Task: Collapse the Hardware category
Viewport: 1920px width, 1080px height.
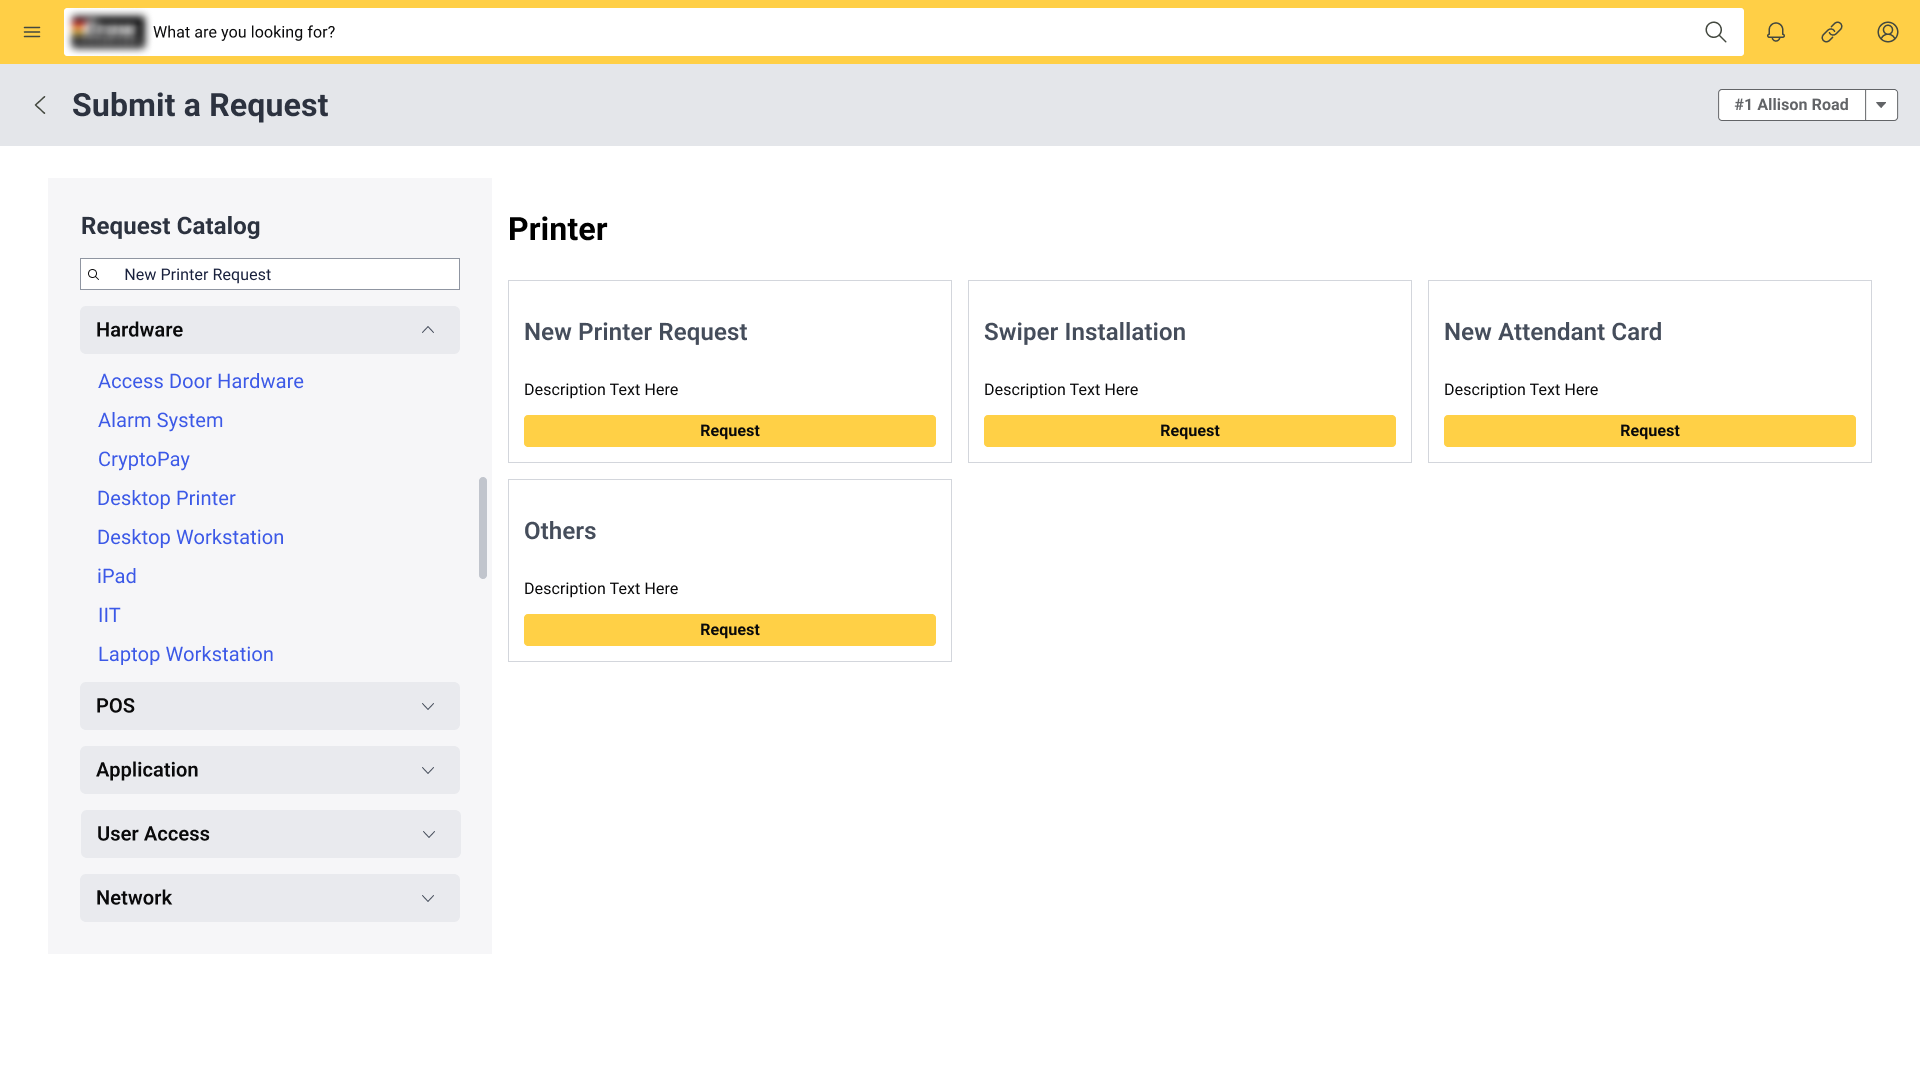Action: point(427,330)
